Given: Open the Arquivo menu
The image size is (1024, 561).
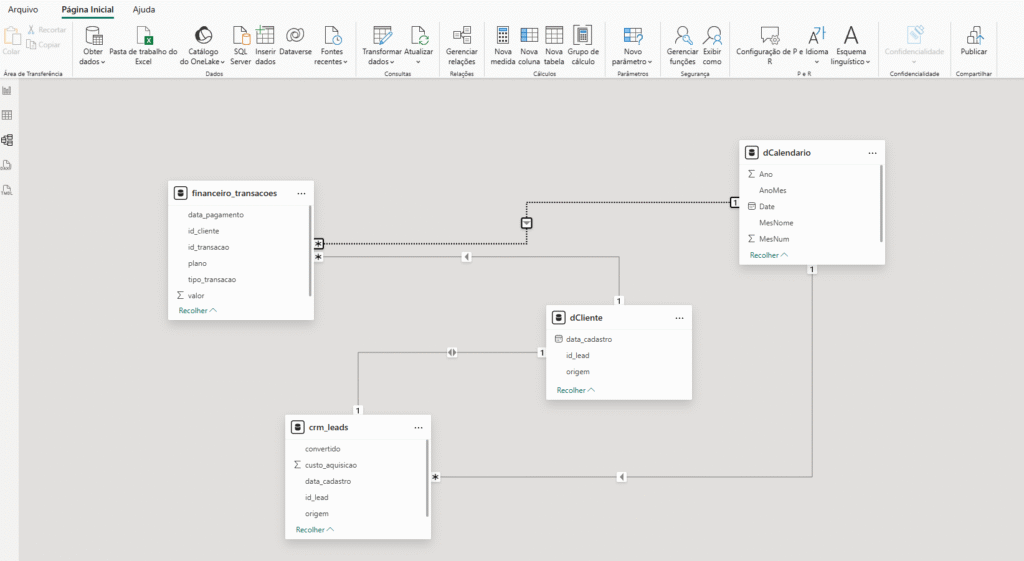Looking at the screenshot, I should [23, 9].
